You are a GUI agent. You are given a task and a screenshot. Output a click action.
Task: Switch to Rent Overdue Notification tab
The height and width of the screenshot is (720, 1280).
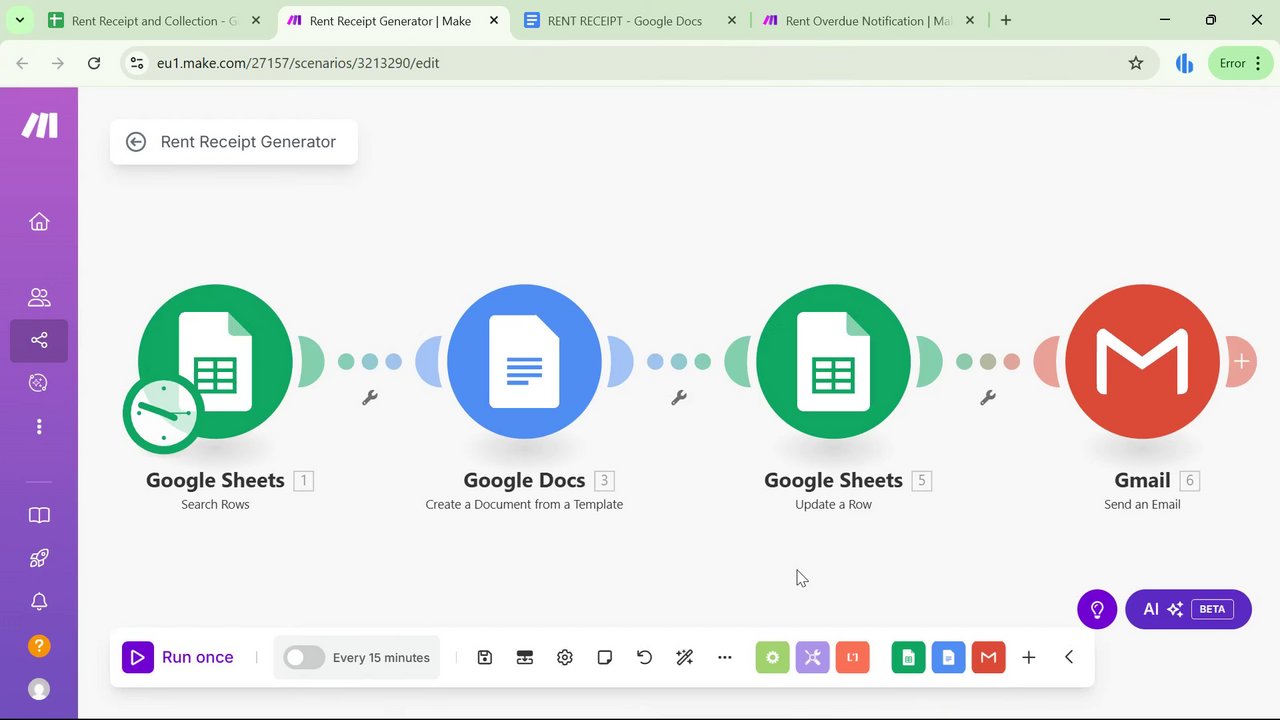pyautogui.click(x=867, y=20)
